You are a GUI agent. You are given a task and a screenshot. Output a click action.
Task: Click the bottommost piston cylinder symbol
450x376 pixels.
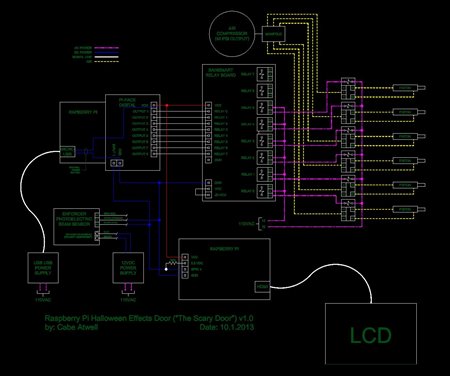pyautogui.click(x=409, y=209)
